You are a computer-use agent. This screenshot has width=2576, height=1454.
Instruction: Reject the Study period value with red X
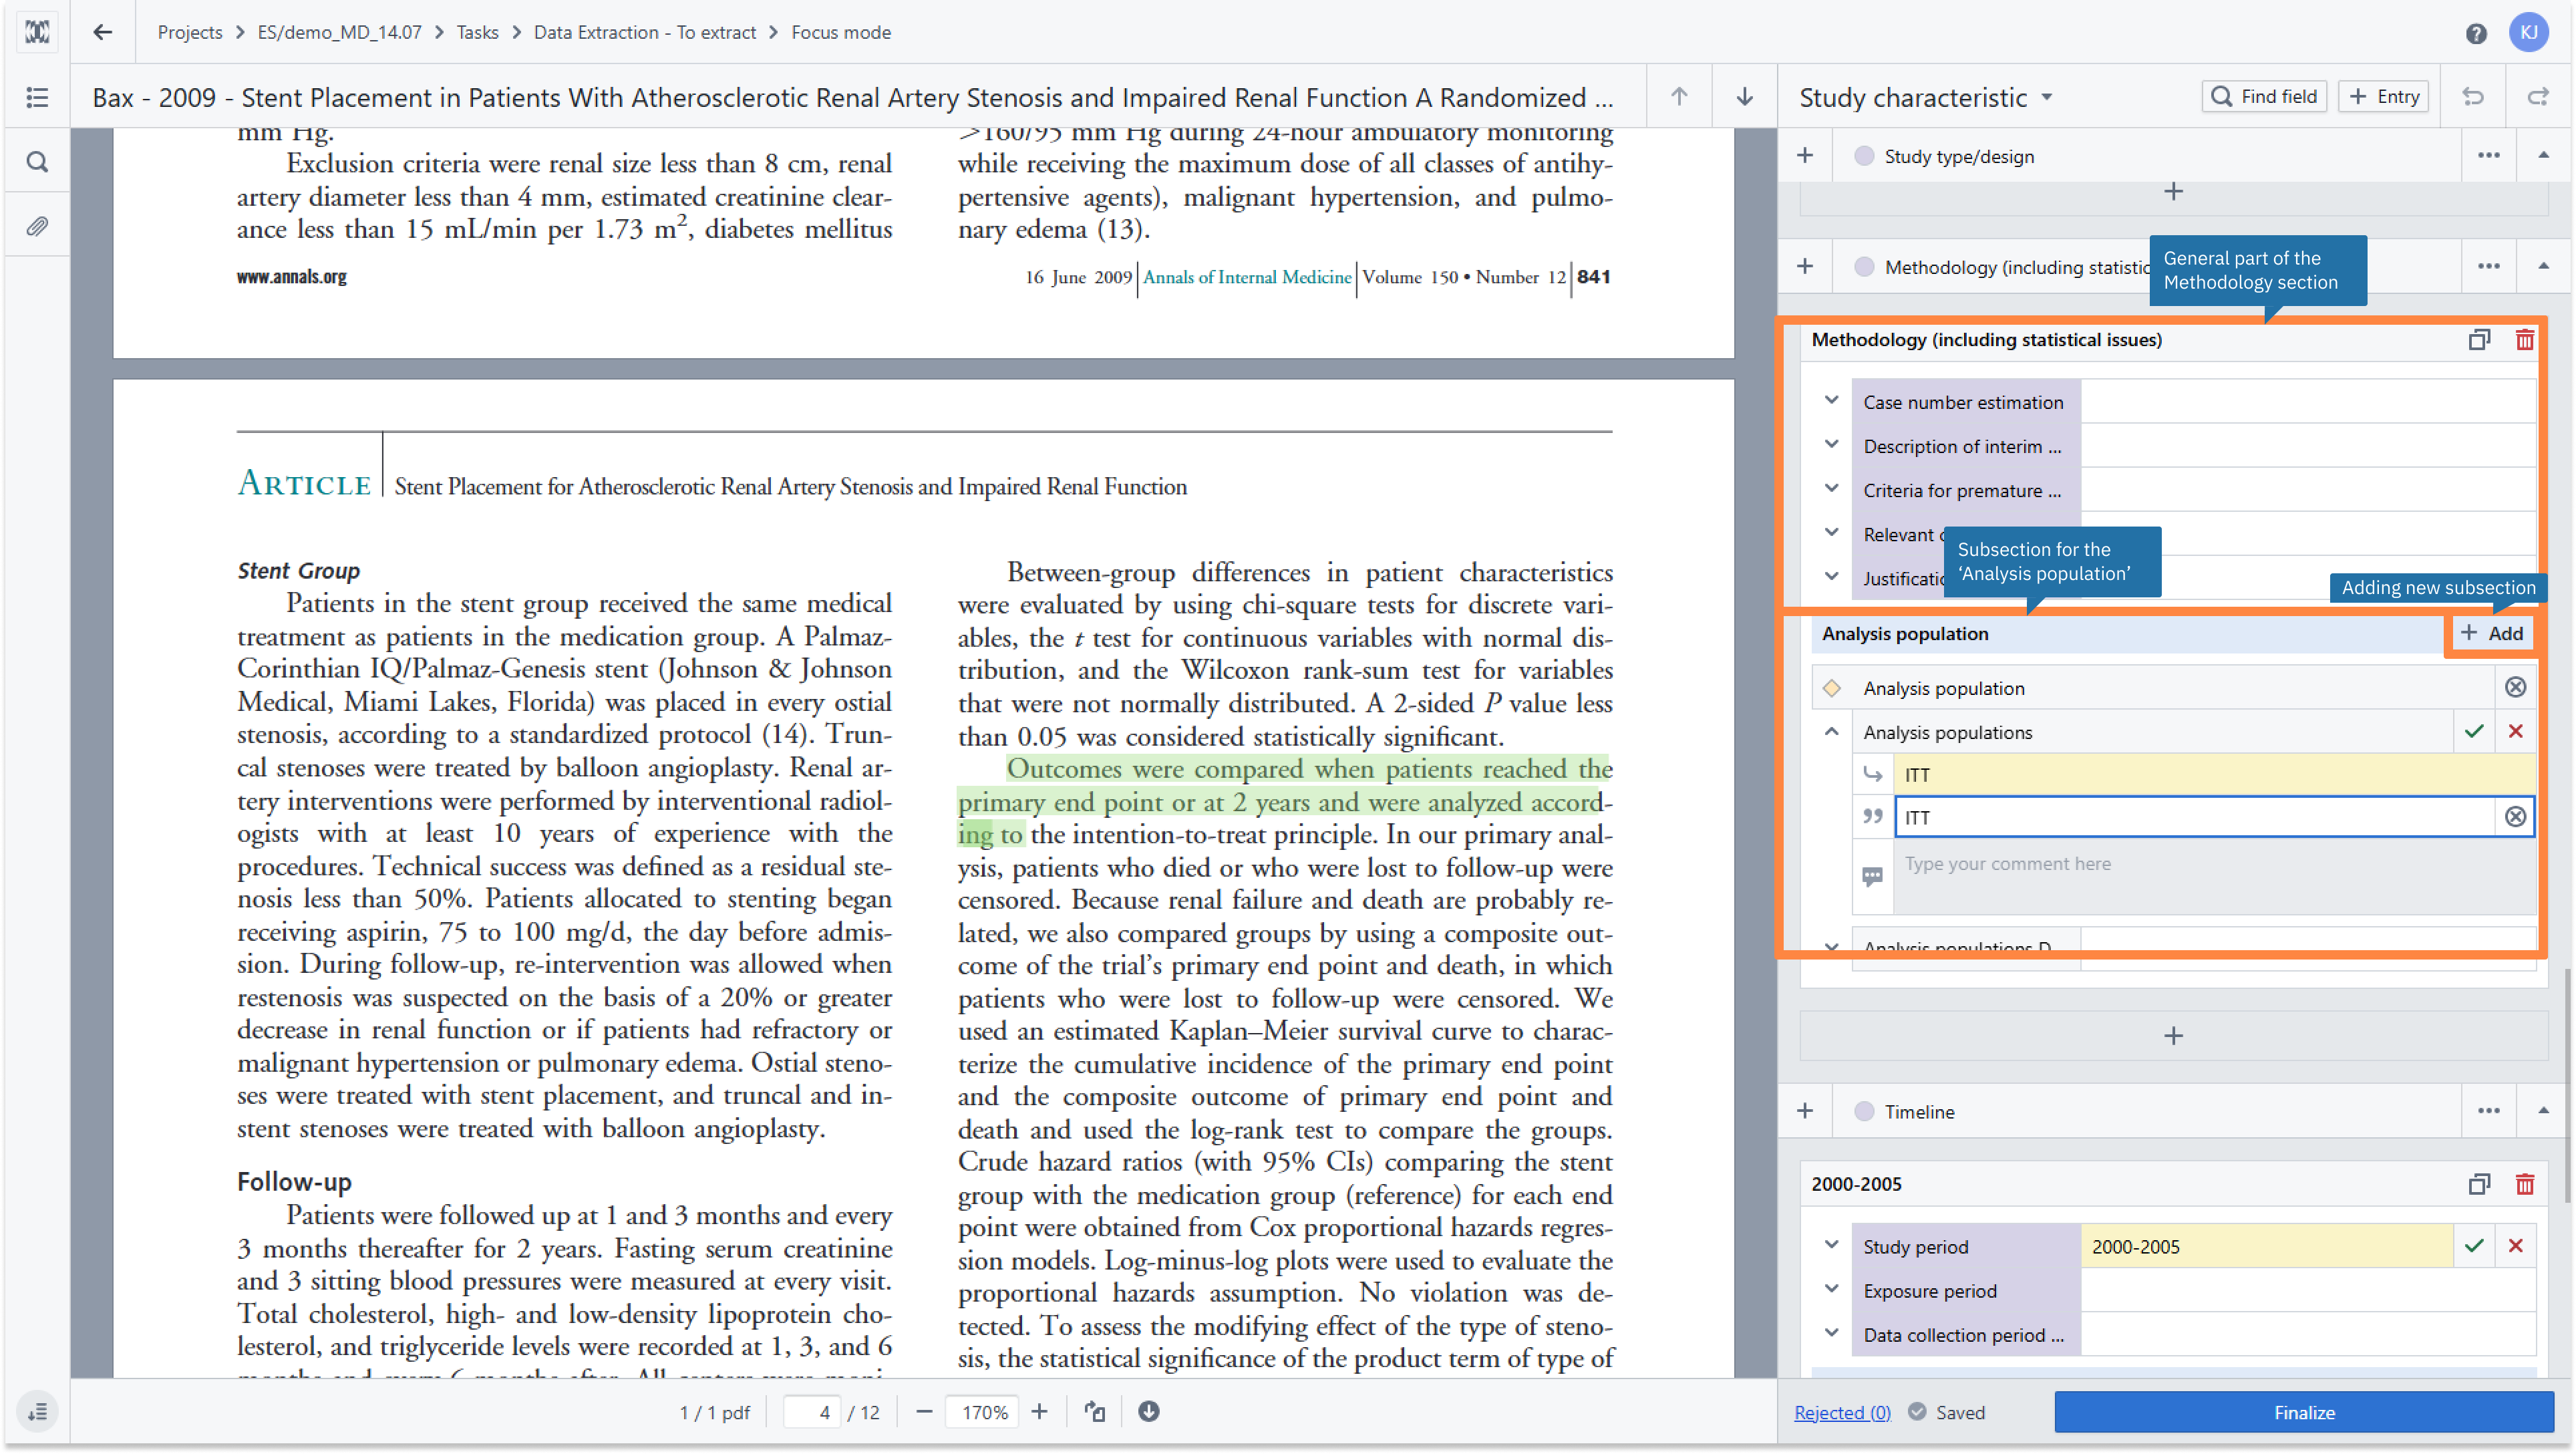pyautogui.click(x=2516, y=1246)
